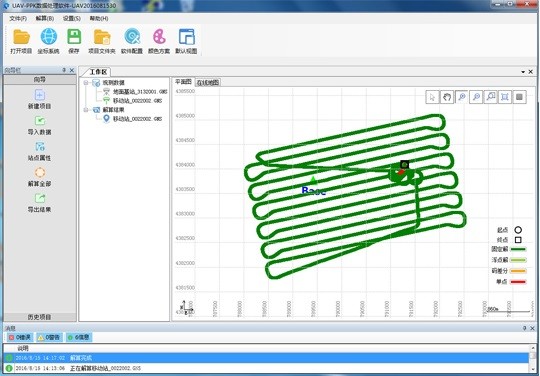Image resolution: width=540 pixels, height=376 pixels.
Task: Open the 帮助(H) menu
Action: 99,18
